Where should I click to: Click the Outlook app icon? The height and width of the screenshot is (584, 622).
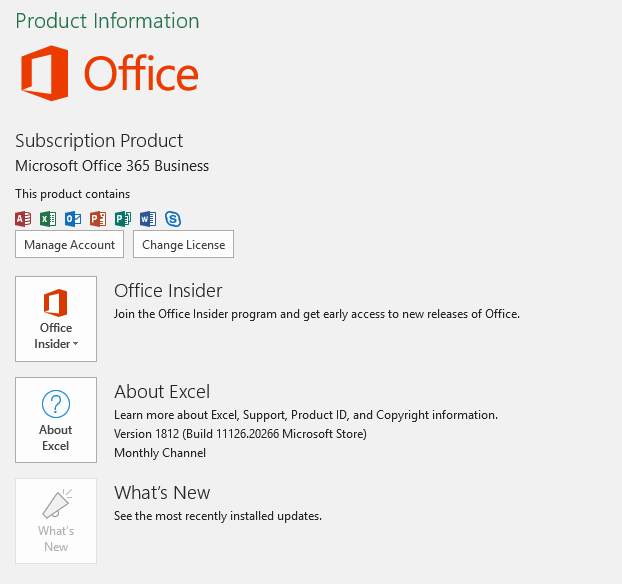[73, 219]
